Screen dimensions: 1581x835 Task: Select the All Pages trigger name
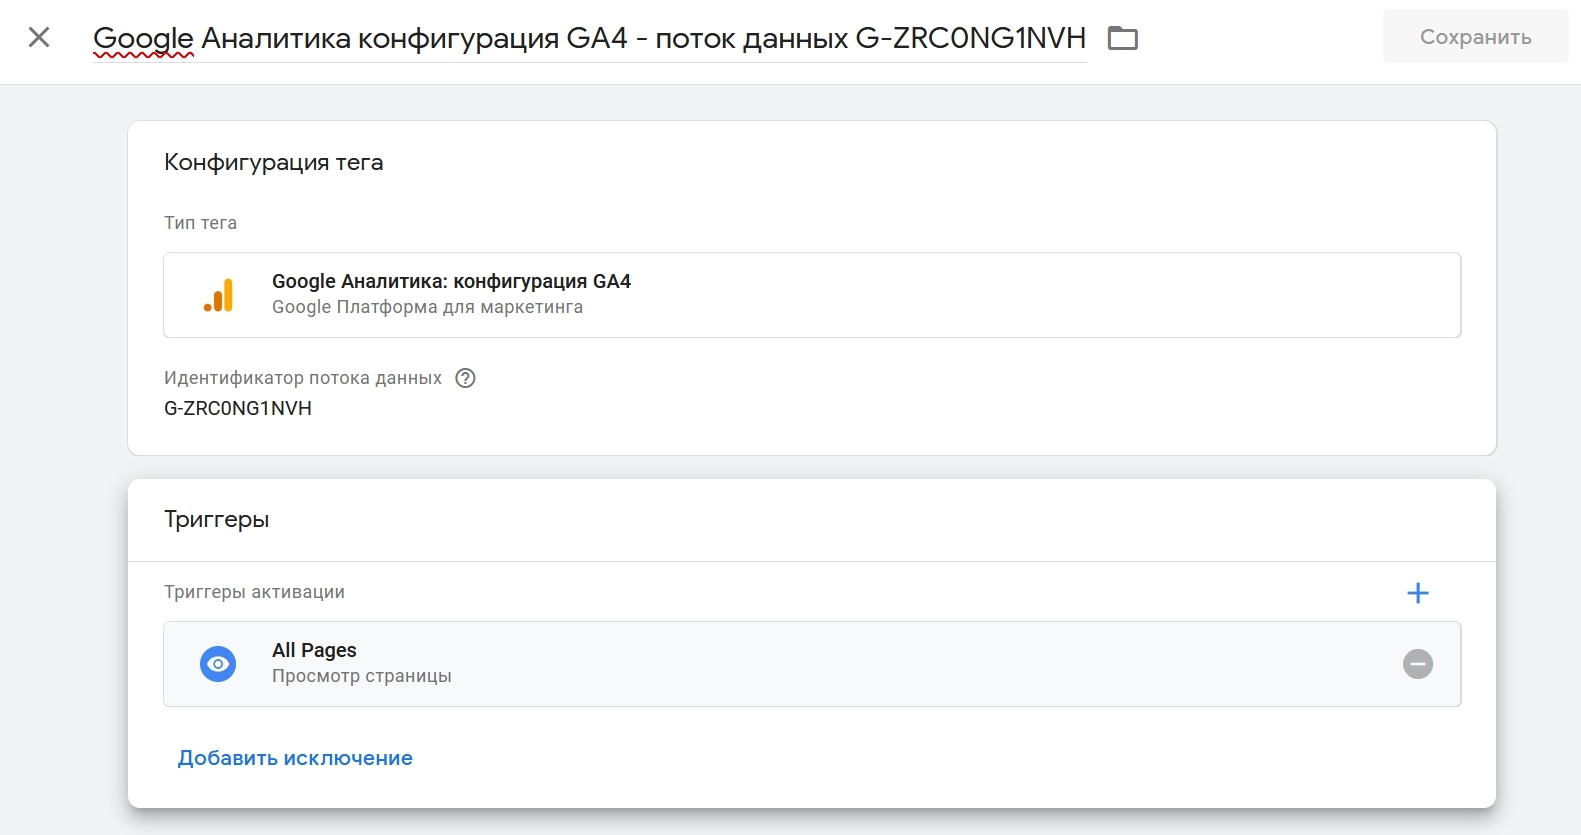click(x=314, y=650)
